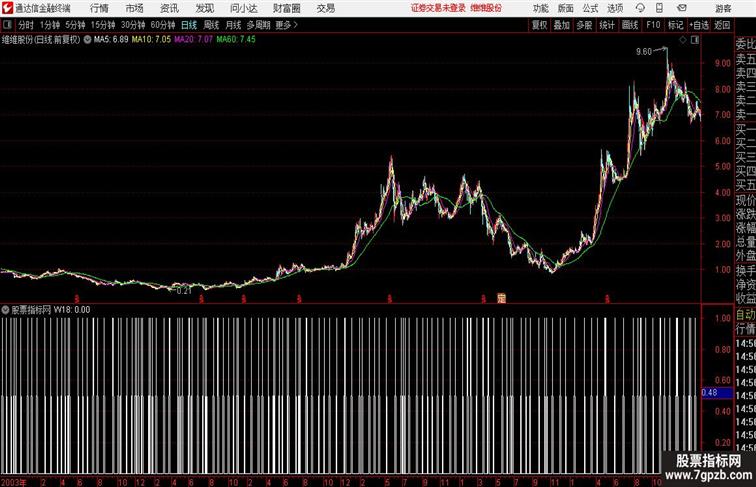Click the 多股 multi-stock button
Viewport: 756px width, 487px height.
584,25
